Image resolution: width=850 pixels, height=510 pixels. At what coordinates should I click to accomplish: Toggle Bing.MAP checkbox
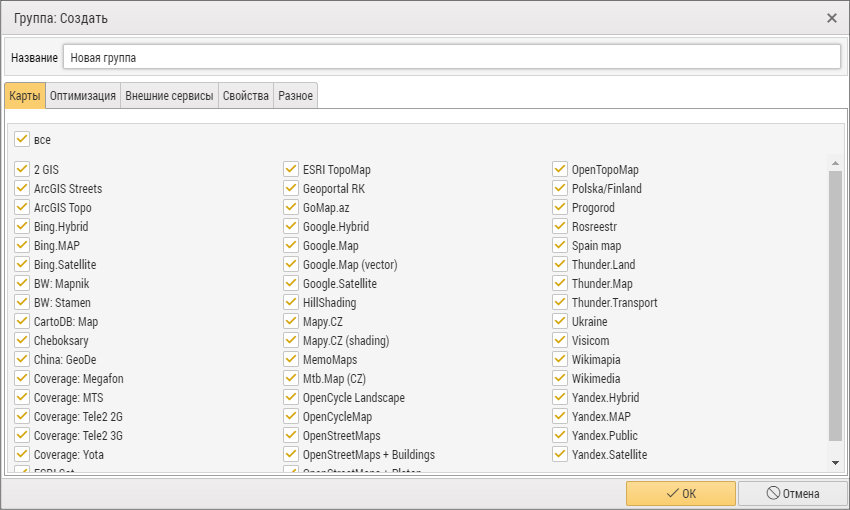pyautogui.click(x=22, y=245)
